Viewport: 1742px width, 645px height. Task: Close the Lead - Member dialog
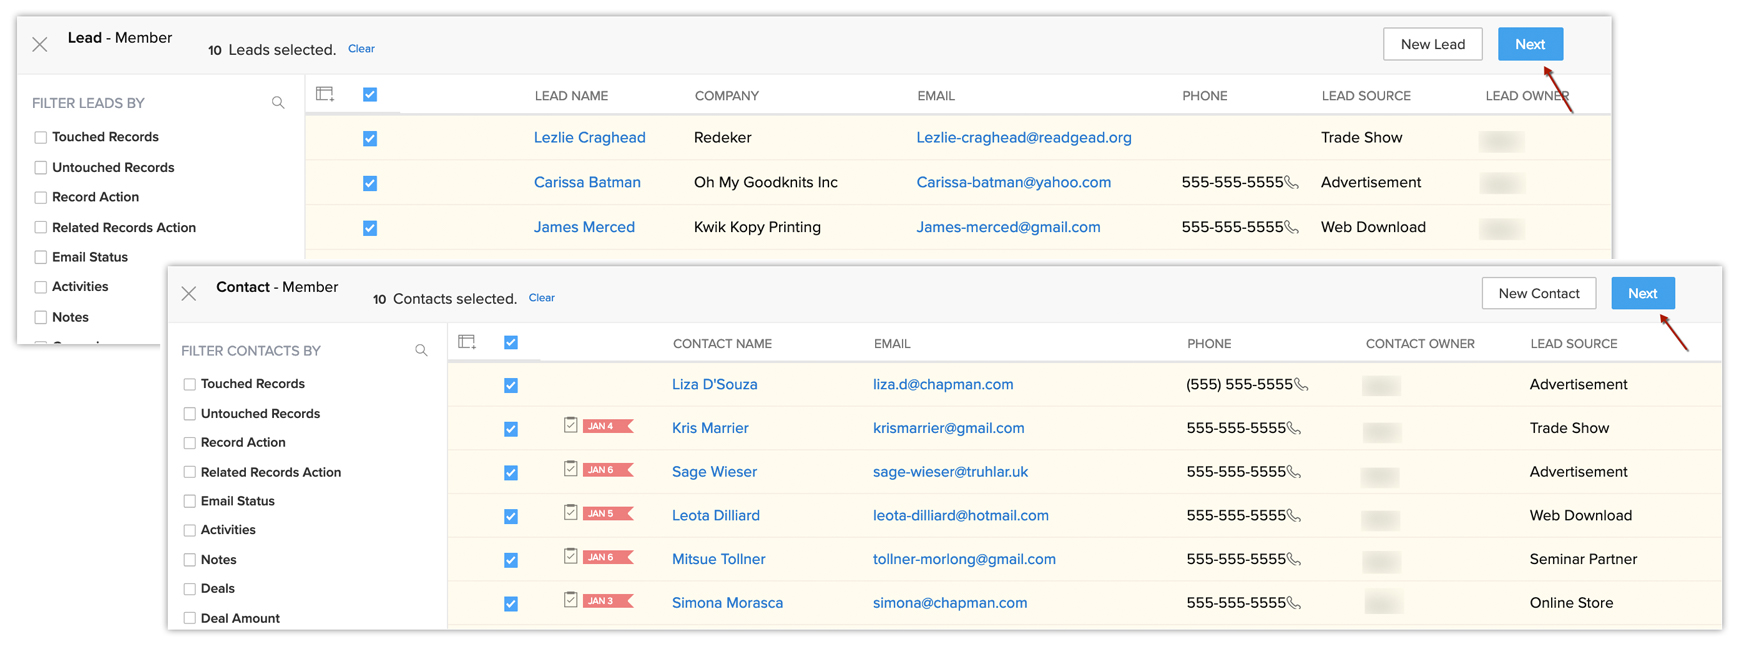click(40, 44)
